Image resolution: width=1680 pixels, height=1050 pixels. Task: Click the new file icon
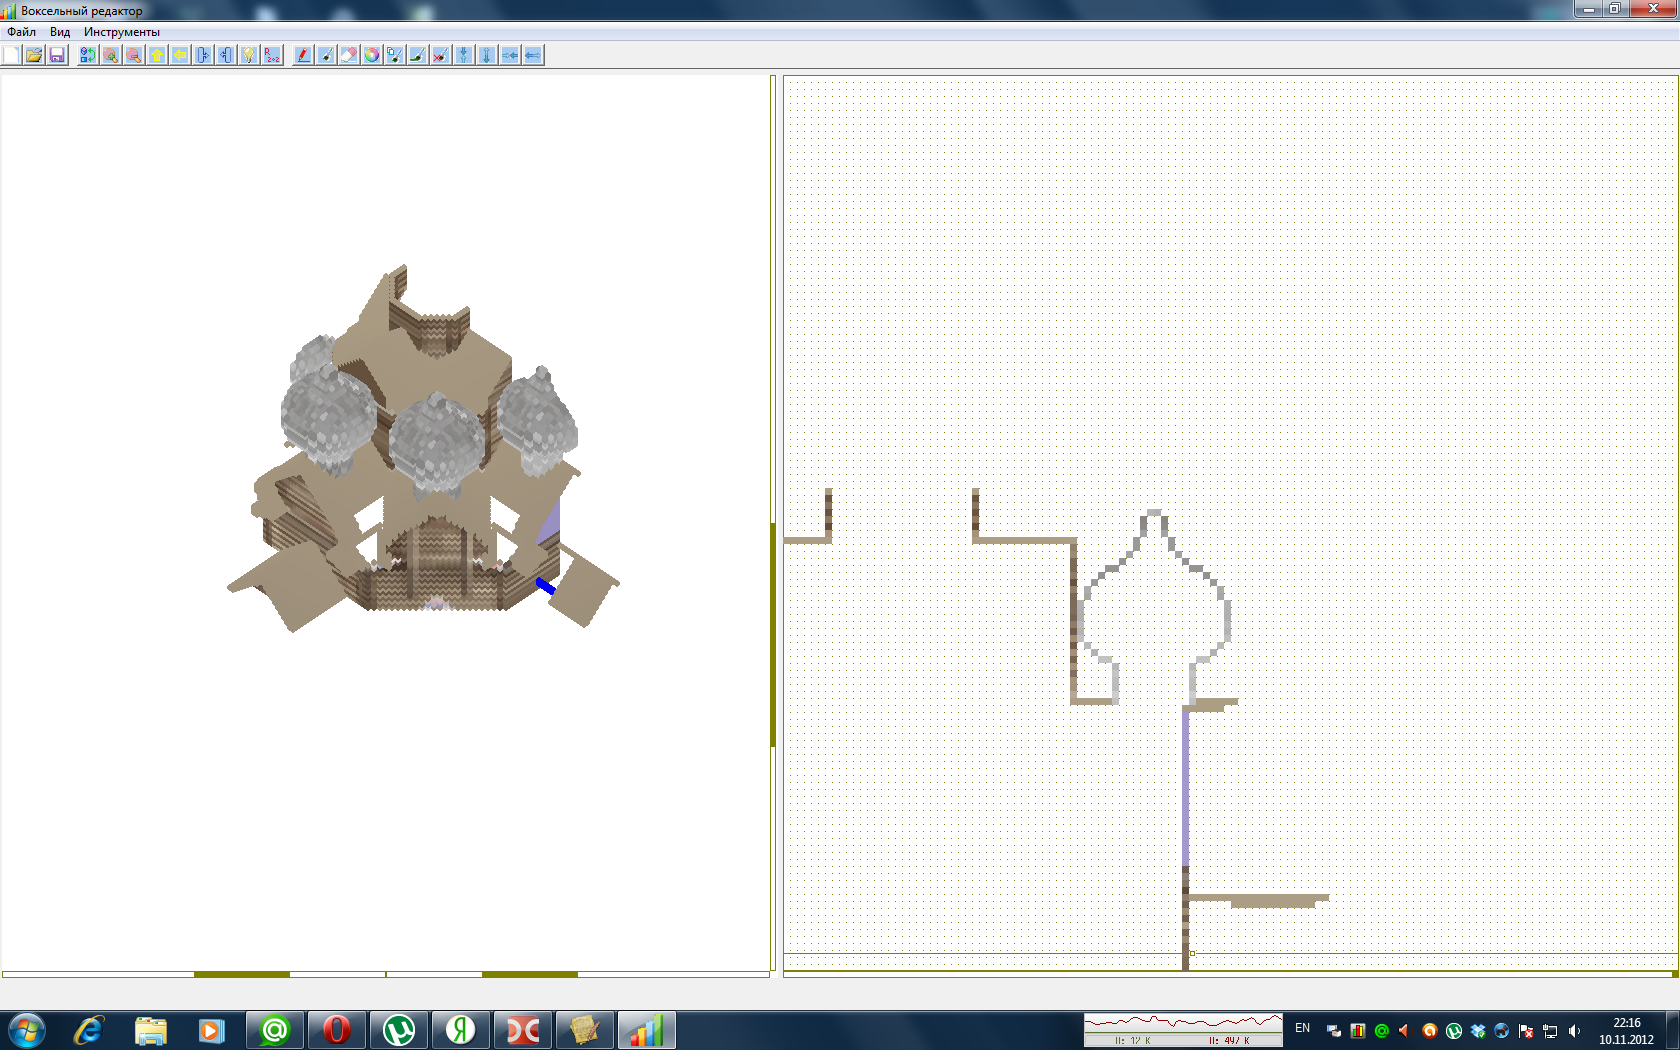[12, 55]
